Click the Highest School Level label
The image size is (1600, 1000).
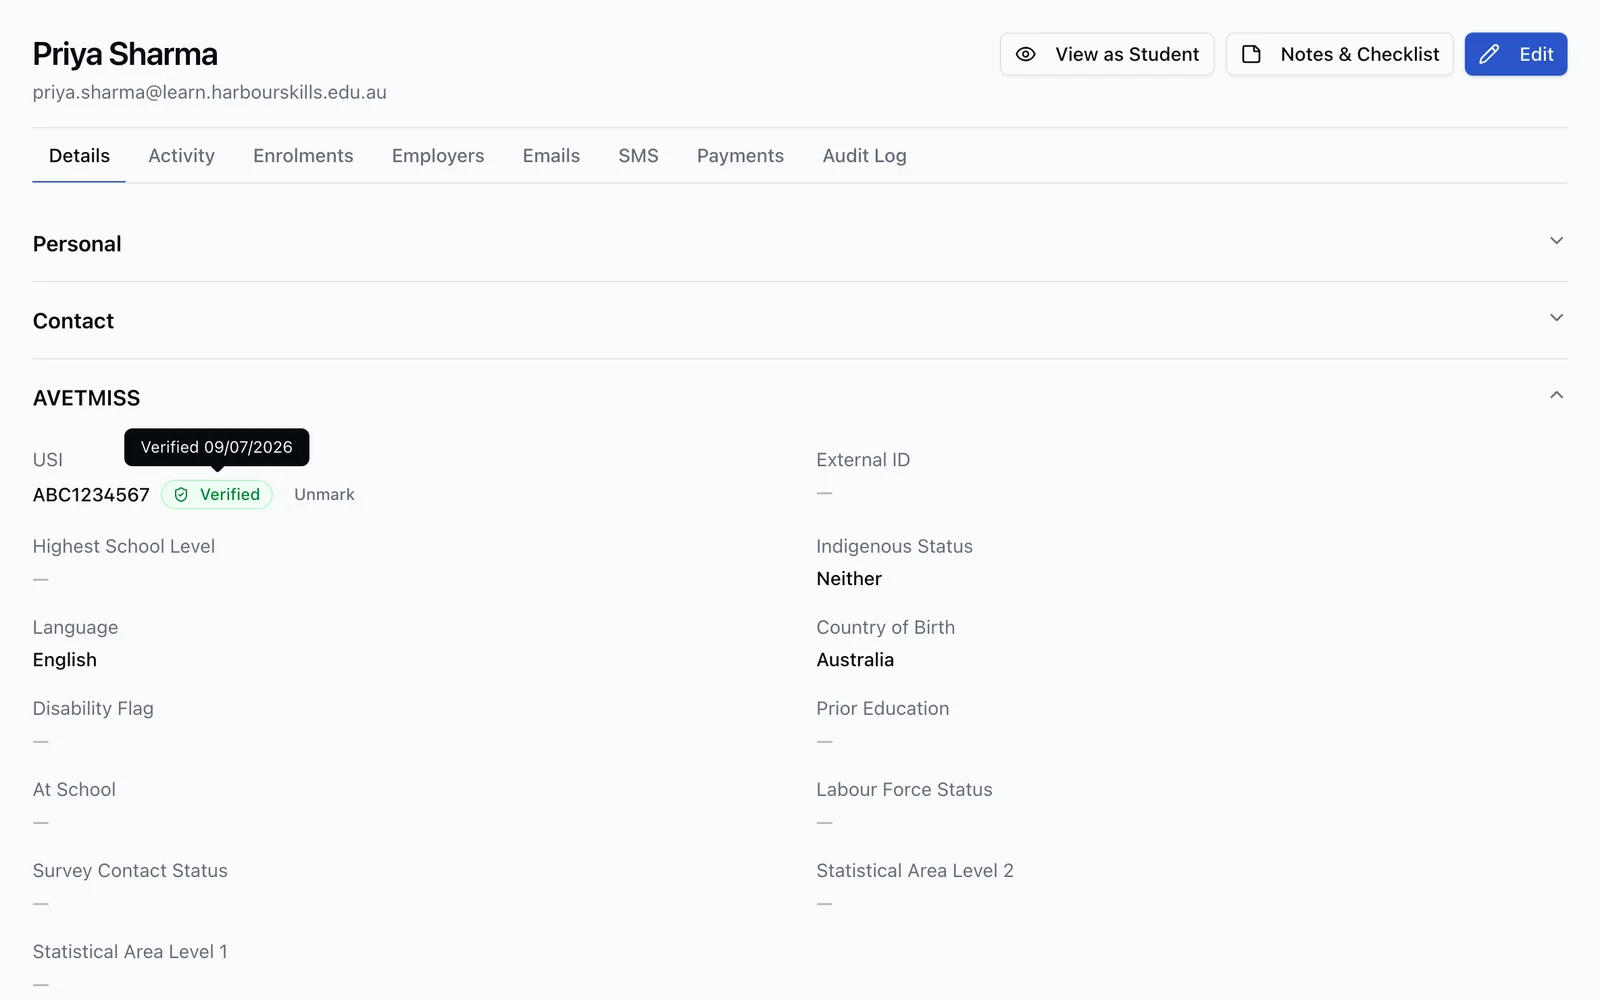[x=124, y=547]
